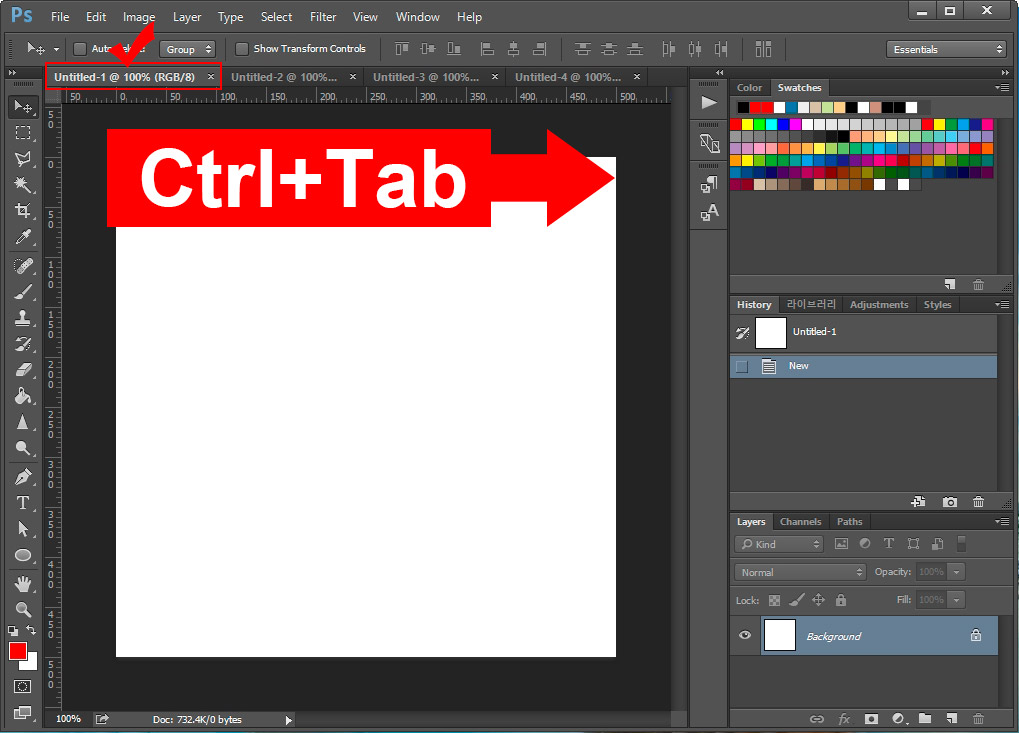The image size is (1019, 733).
Task: Open the Styles panel tab
Action: click(938, 305)
